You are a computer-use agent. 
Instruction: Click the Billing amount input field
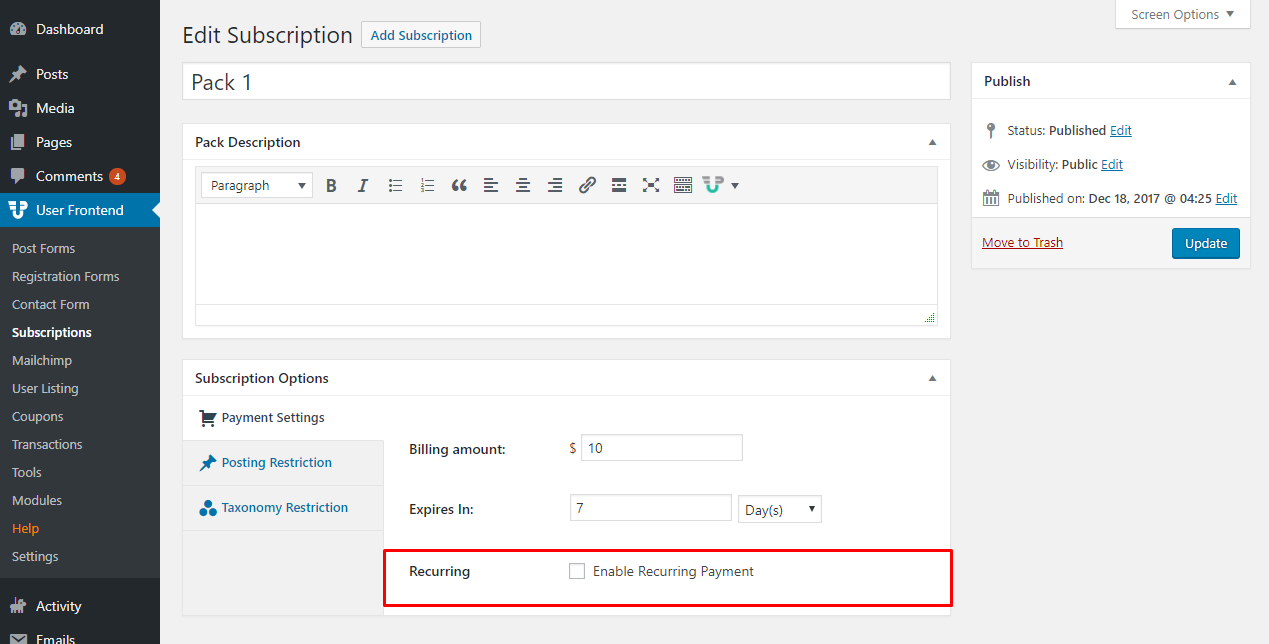coord(662,448)
